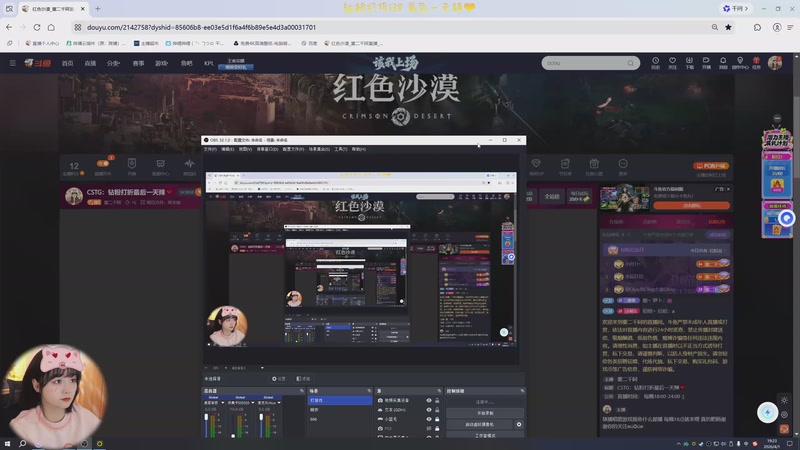800x450 pixels.
Task: Collapse the side activity widget with minus icon
Action: [777, 118]
